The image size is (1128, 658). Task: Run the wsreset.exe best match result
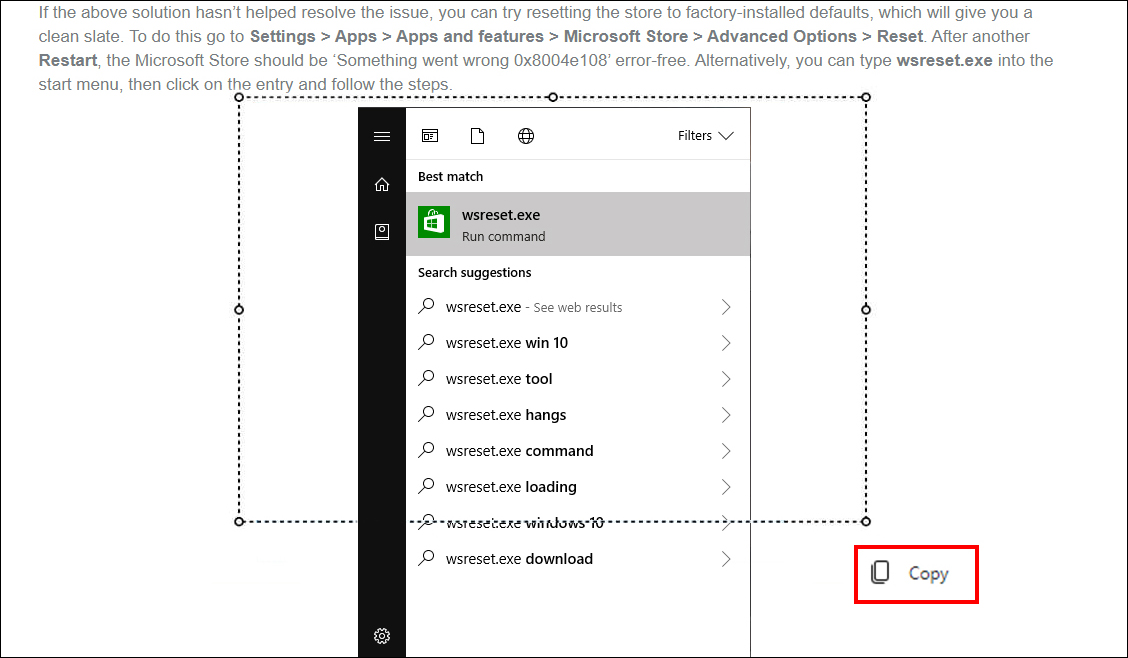[578, 224]
